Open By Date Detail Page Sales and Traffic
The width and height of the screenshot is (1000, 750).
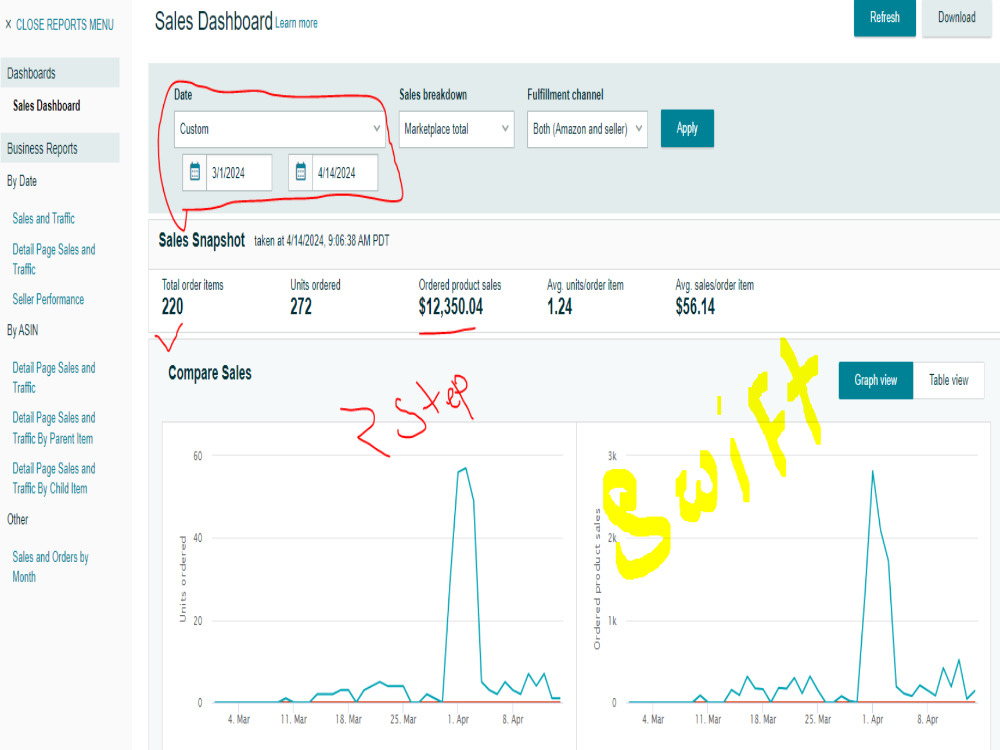point(54,259)
